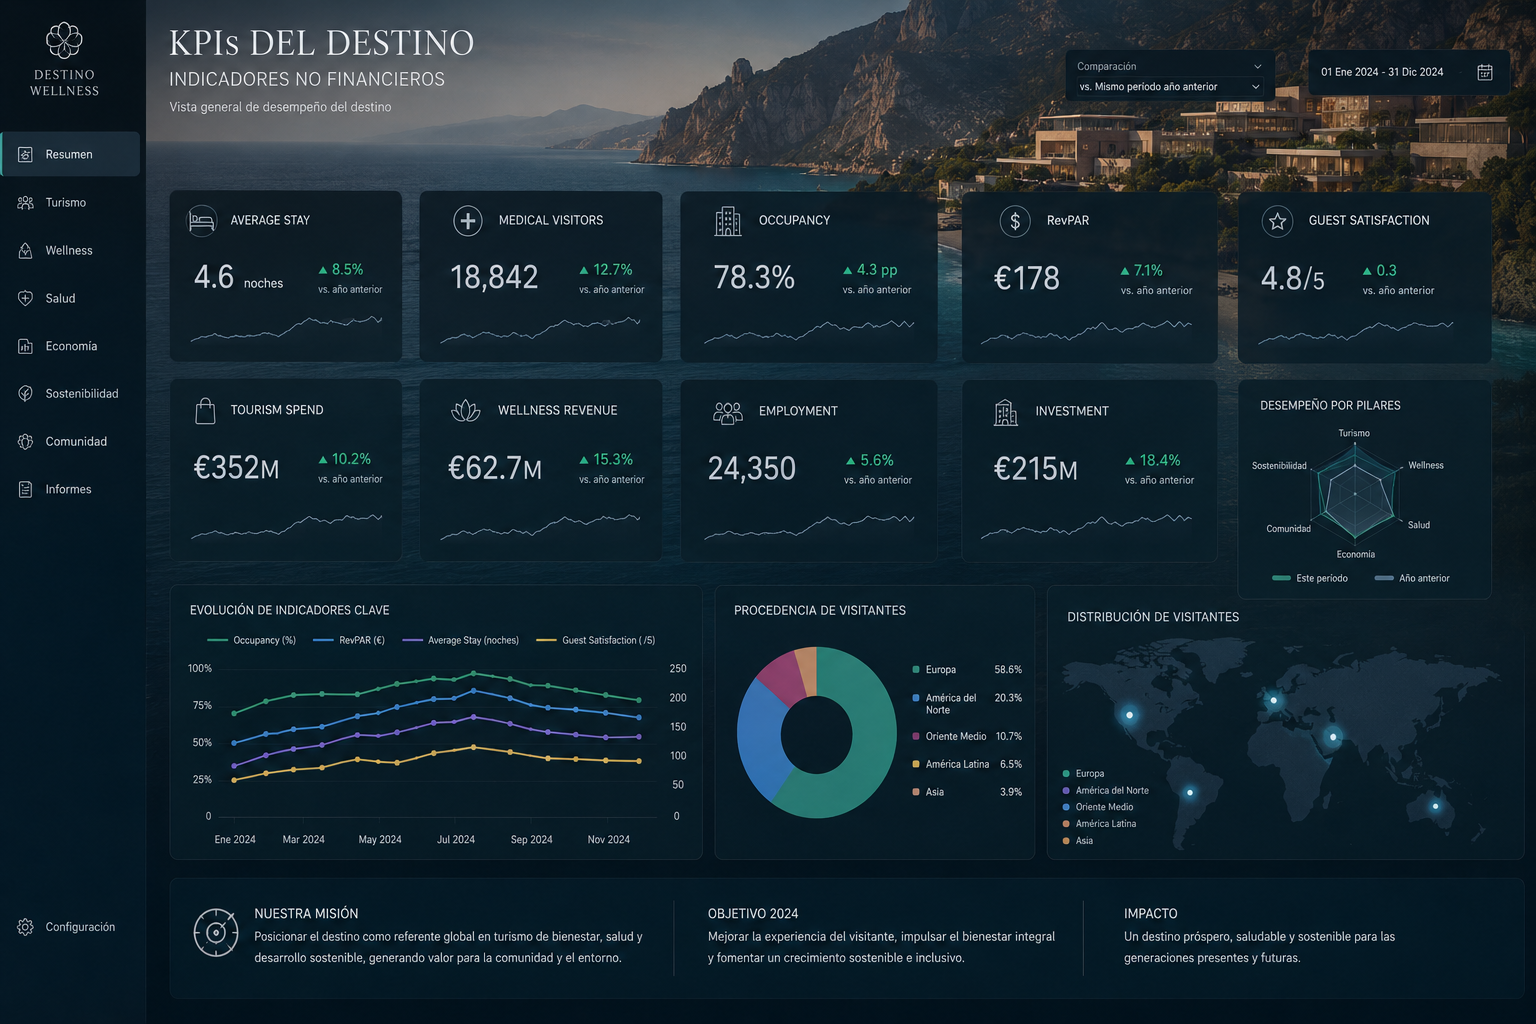
Task: Click the Oriente Medio swatch in donut legend
Action: coord(916,736)
